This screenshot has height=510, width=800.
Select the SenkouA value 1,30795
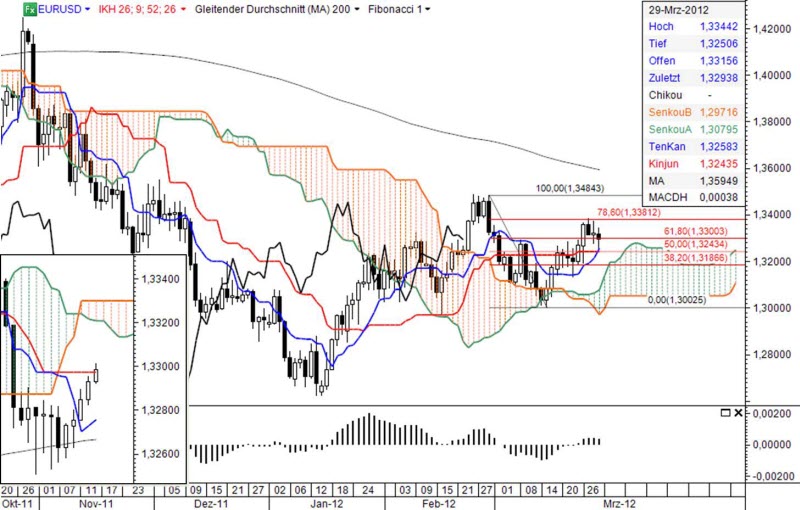719,130
